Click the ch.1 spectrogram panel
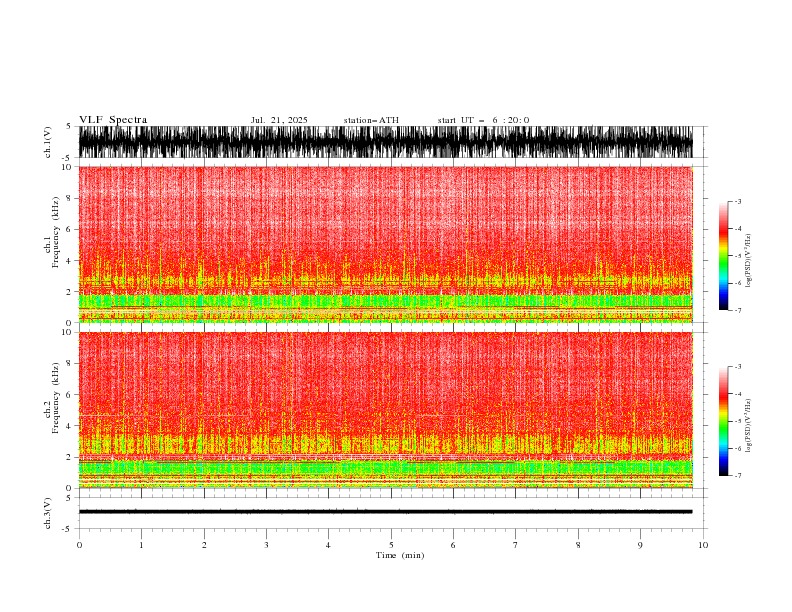Image resolution: width=792 pixels, height=612 pixels. click(x=385, y=244)
